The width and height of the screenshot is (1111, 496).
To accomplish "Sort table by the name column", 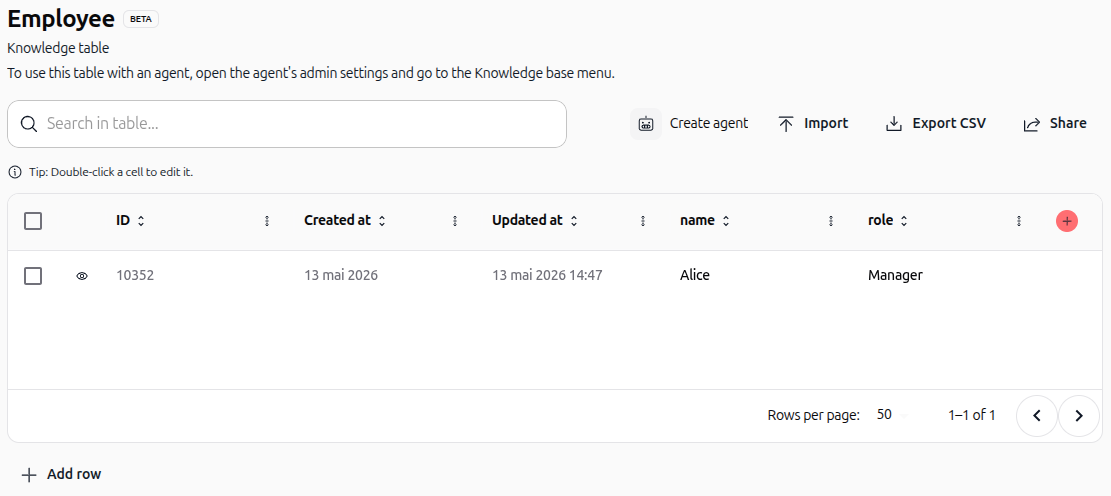I will click(705, 220).
